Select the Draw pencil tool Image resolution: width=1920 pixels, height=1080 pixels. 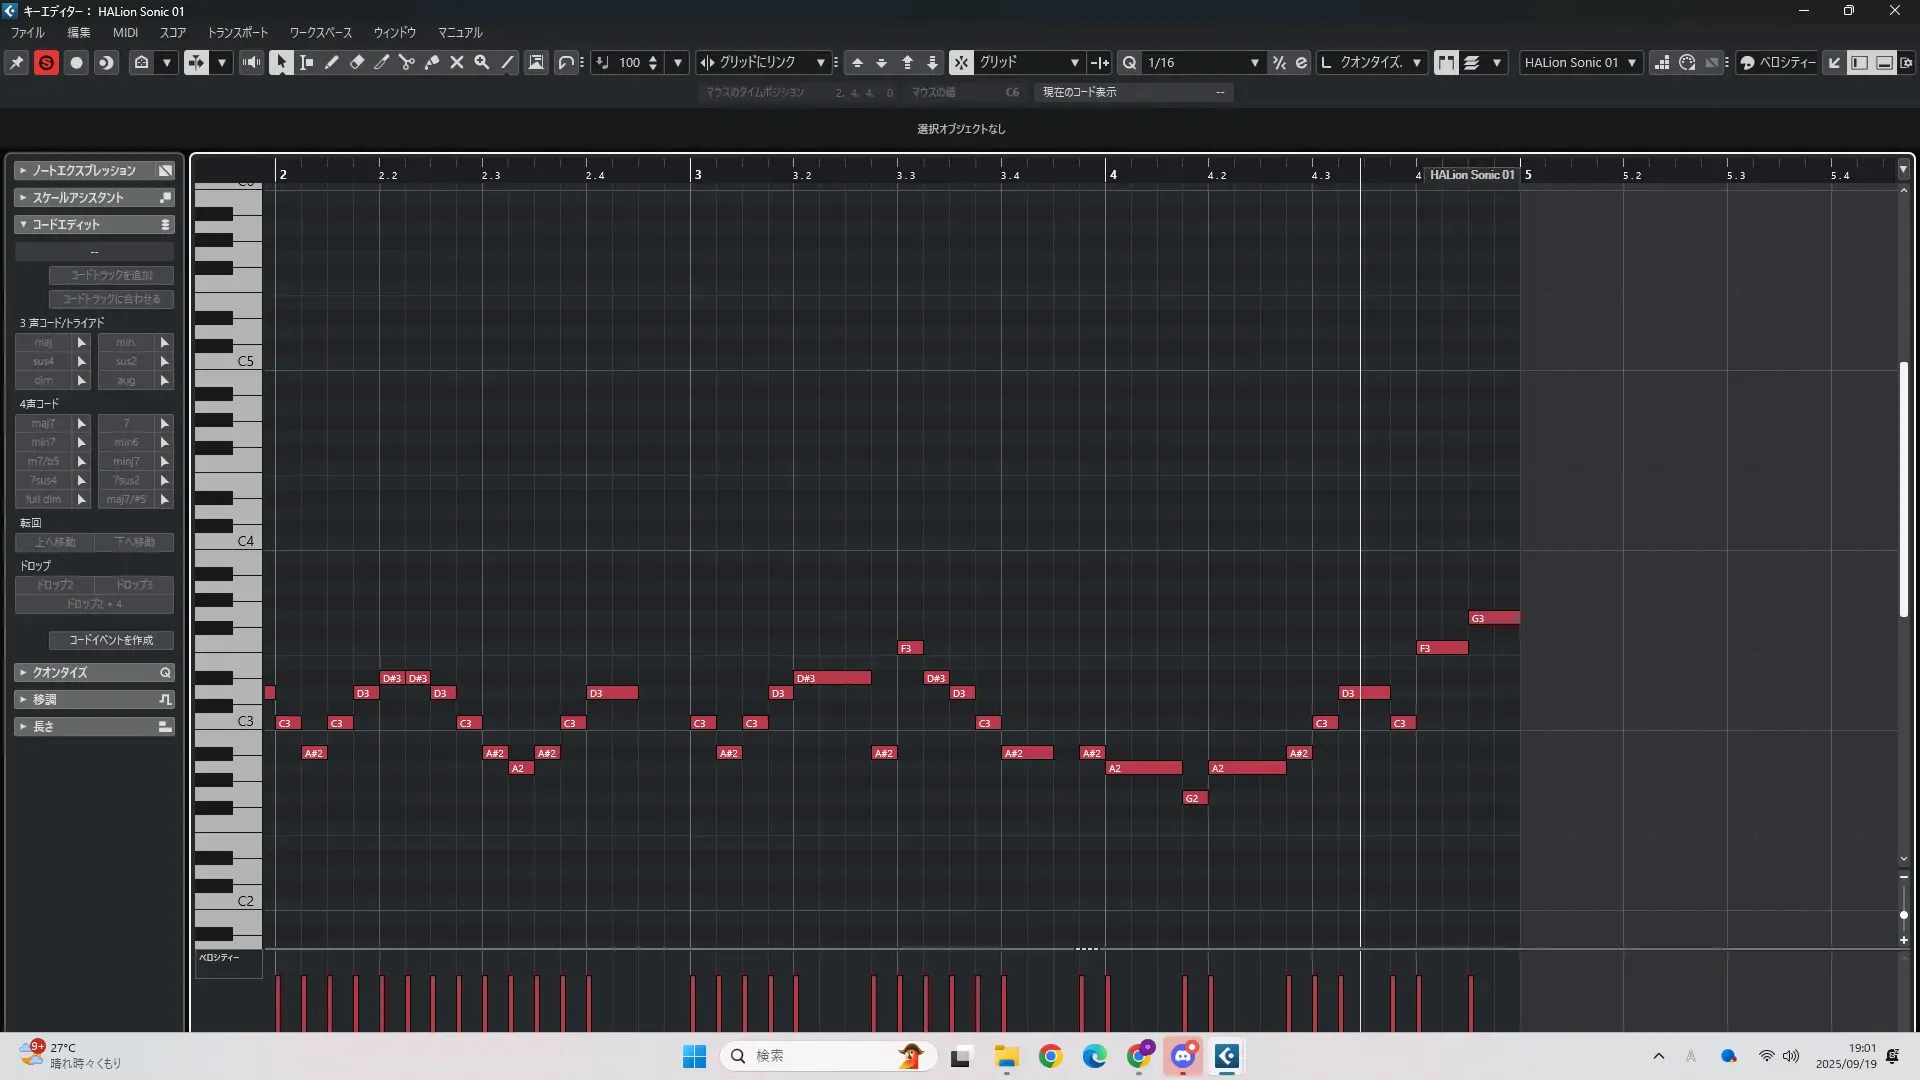pos(331,62)
